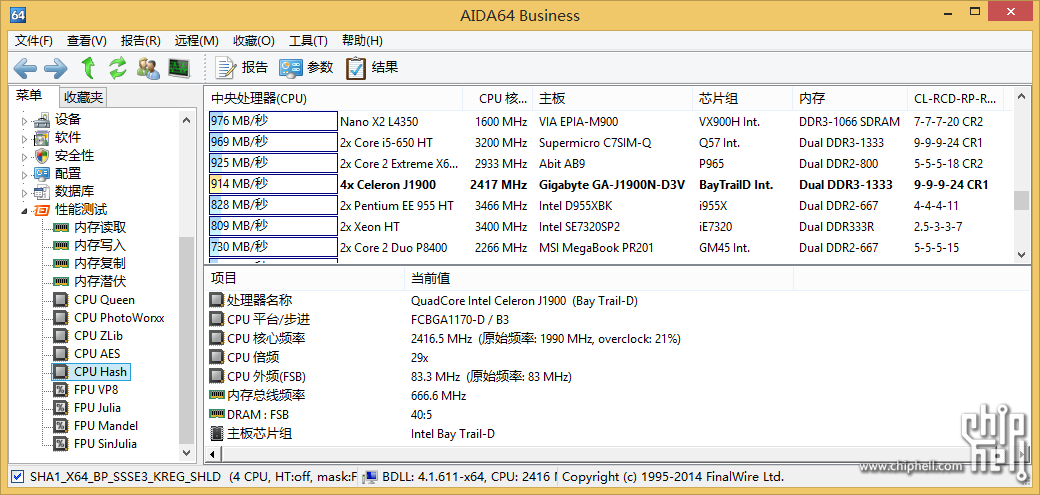Select CPU Queen benchmark
The width and height of the screenshot is (1040, 495).
104,300
